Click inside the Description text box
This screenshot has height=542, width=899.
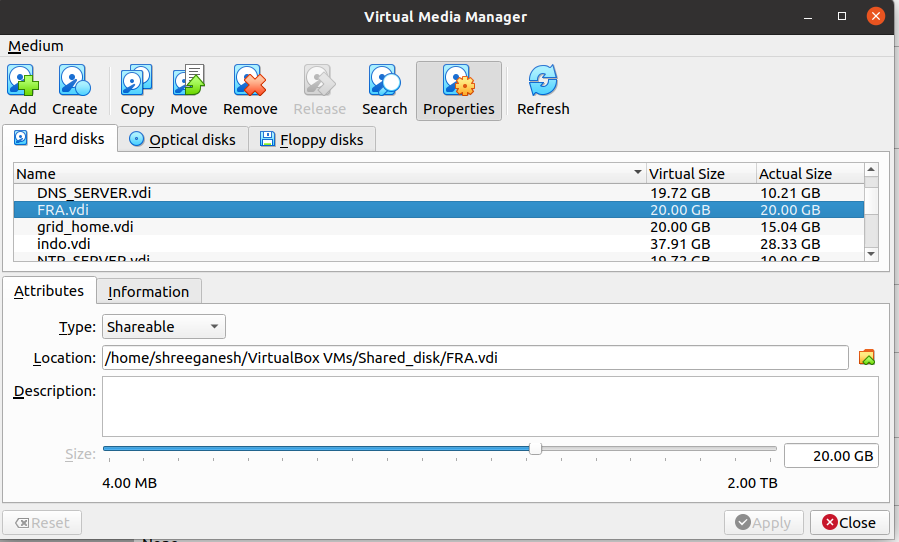[x=490, y=407]
